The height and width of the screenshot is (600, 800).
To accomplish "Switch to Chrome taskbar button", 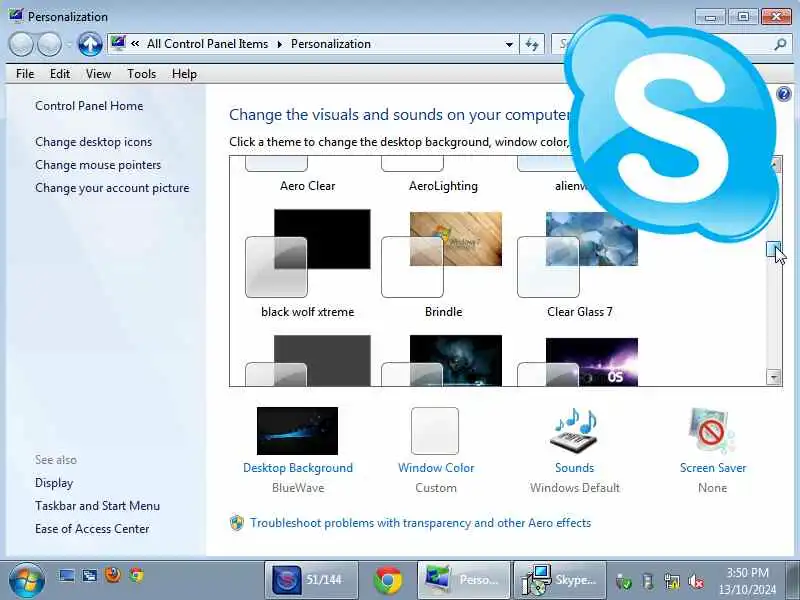I will 388,580.
